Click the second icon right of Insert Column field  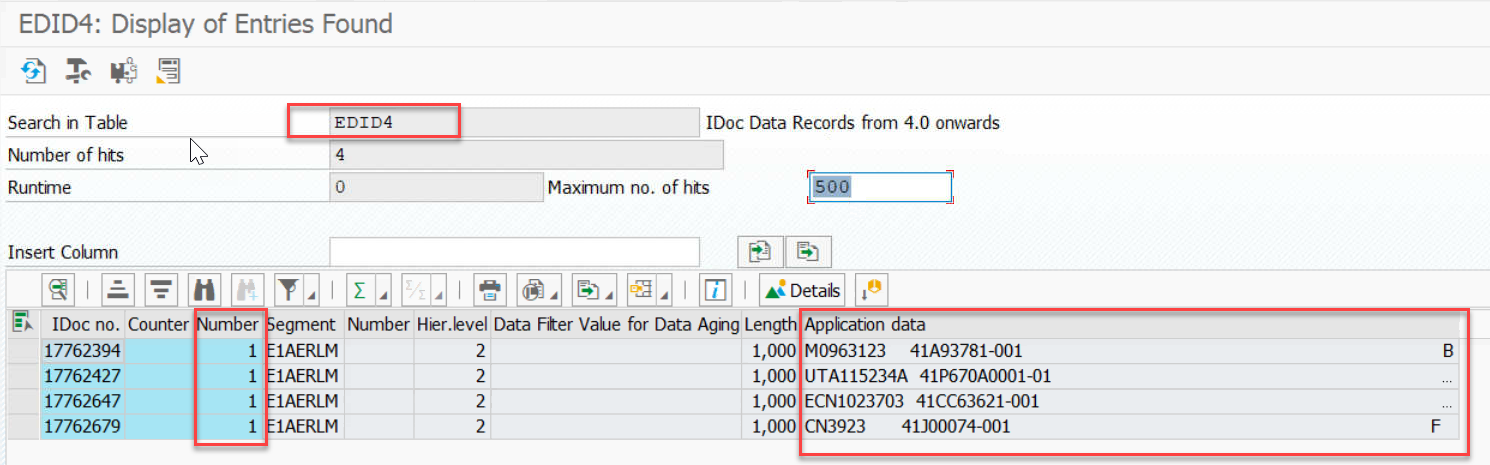point(809,252)
